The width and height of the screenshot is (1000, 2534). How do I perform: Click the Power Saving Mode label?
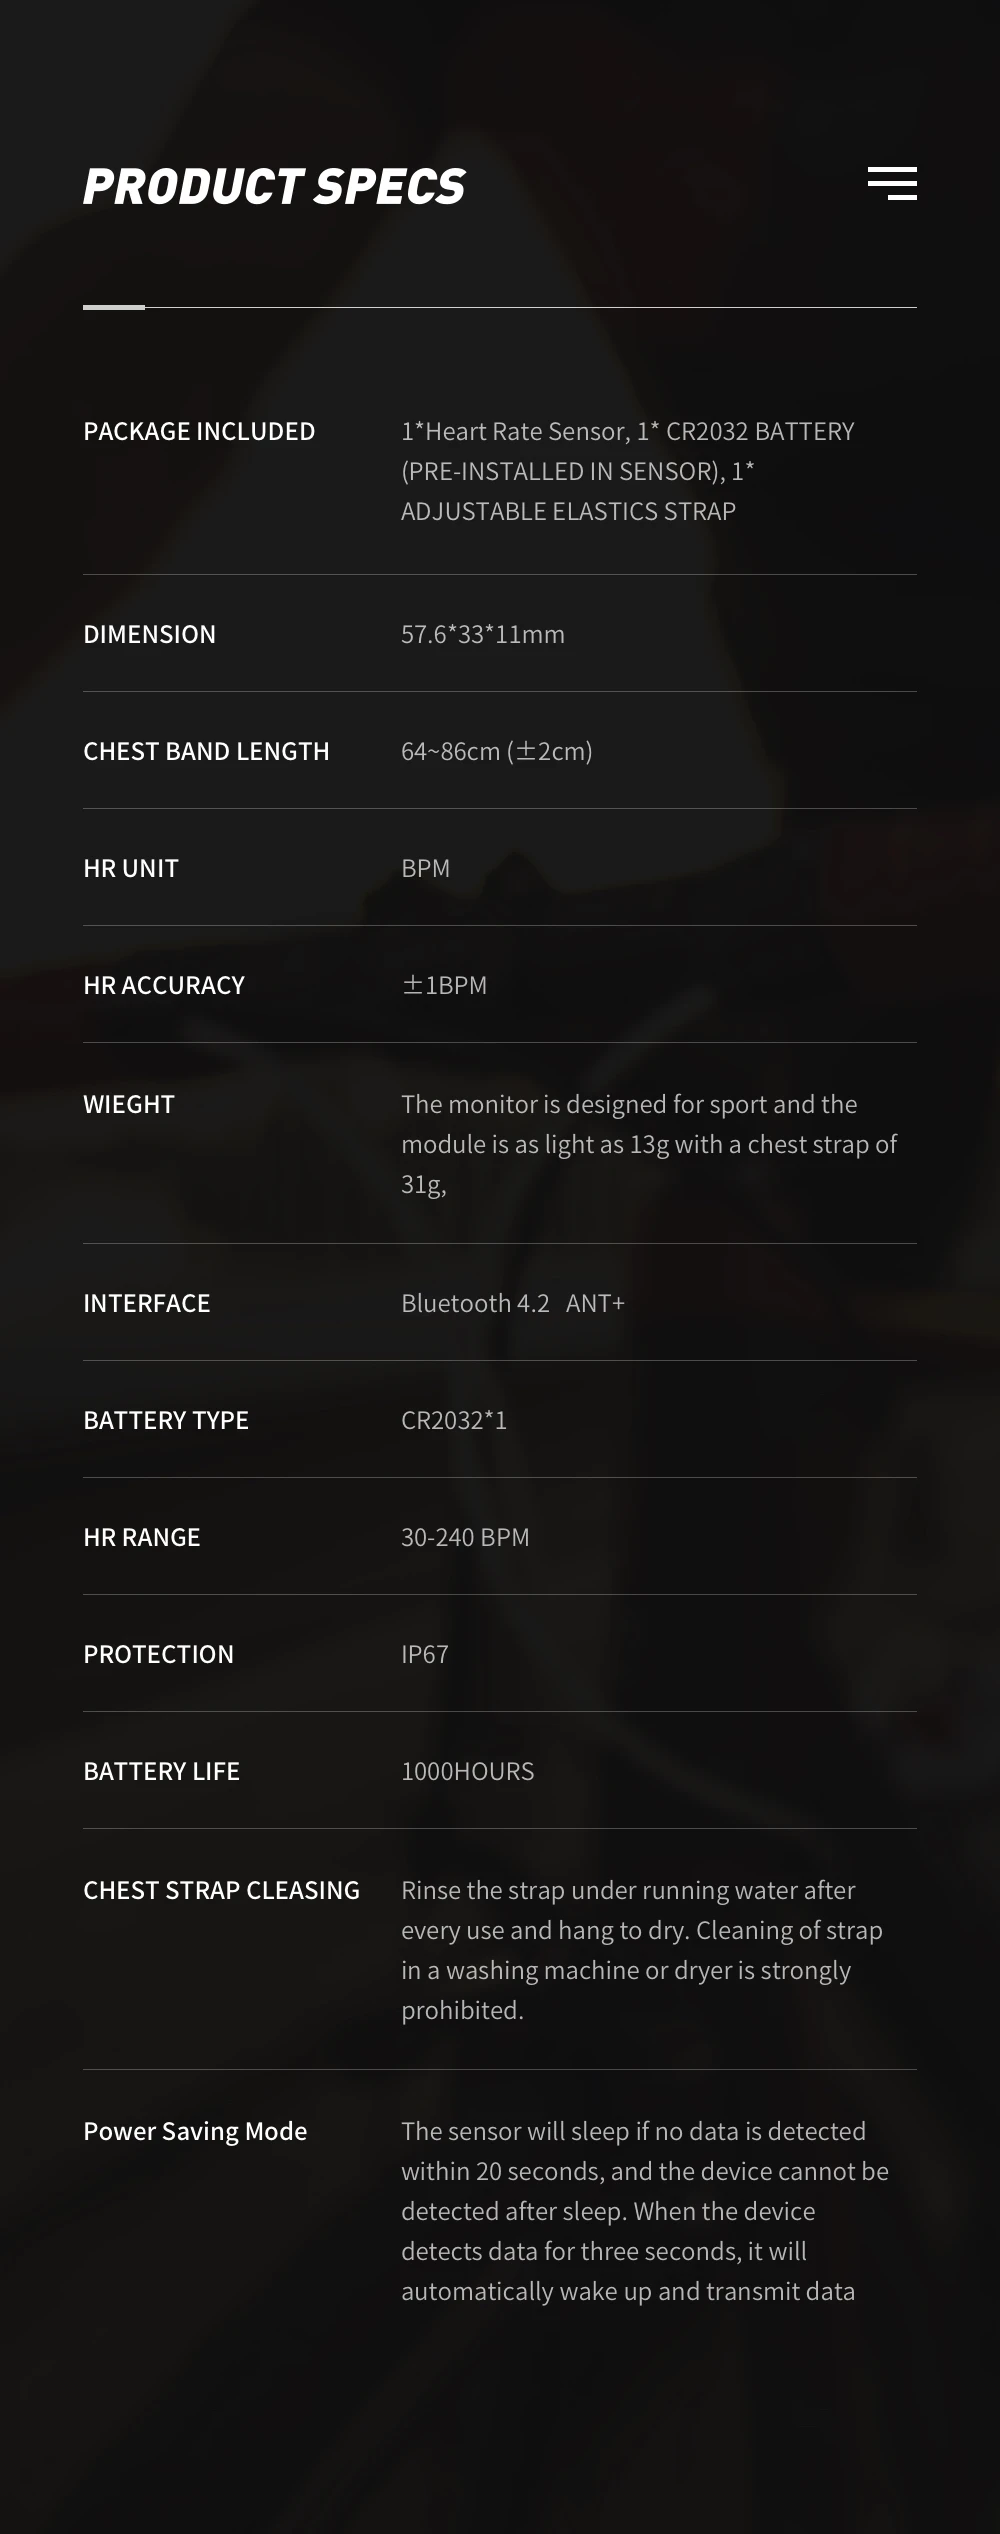[195, 2131]
